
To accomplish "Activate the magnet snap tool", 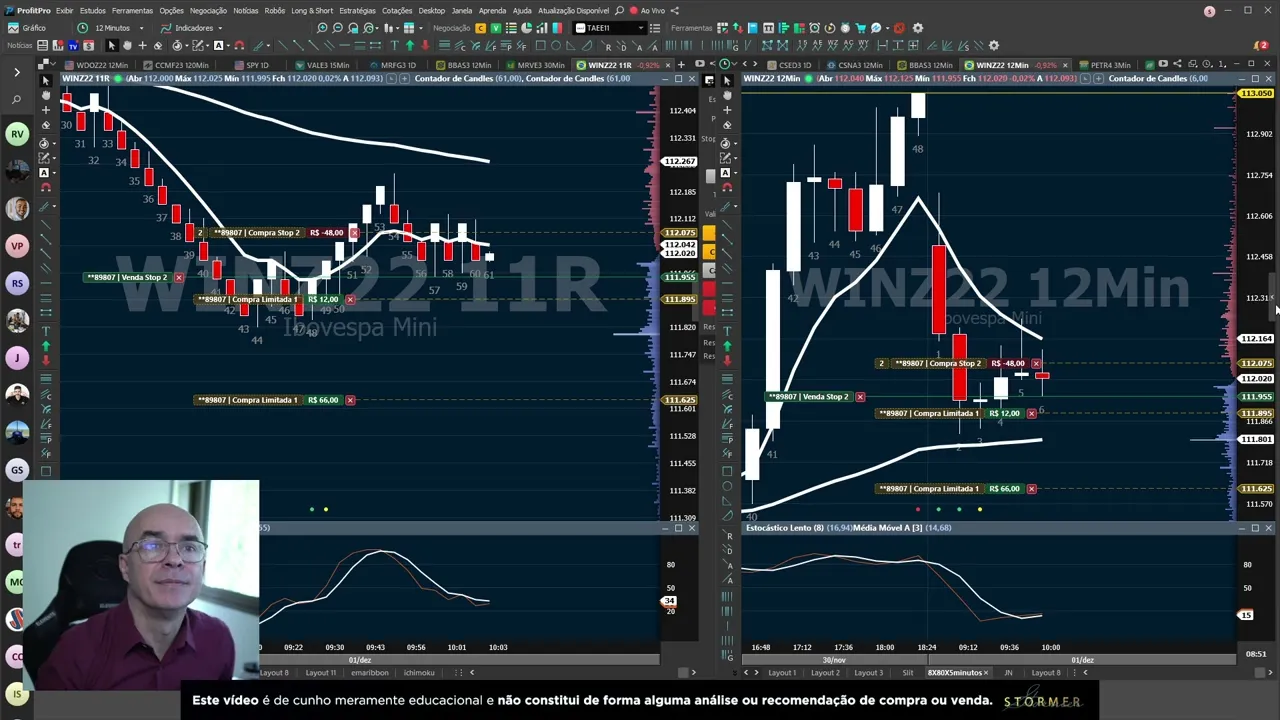I will (x=239, y=45).
